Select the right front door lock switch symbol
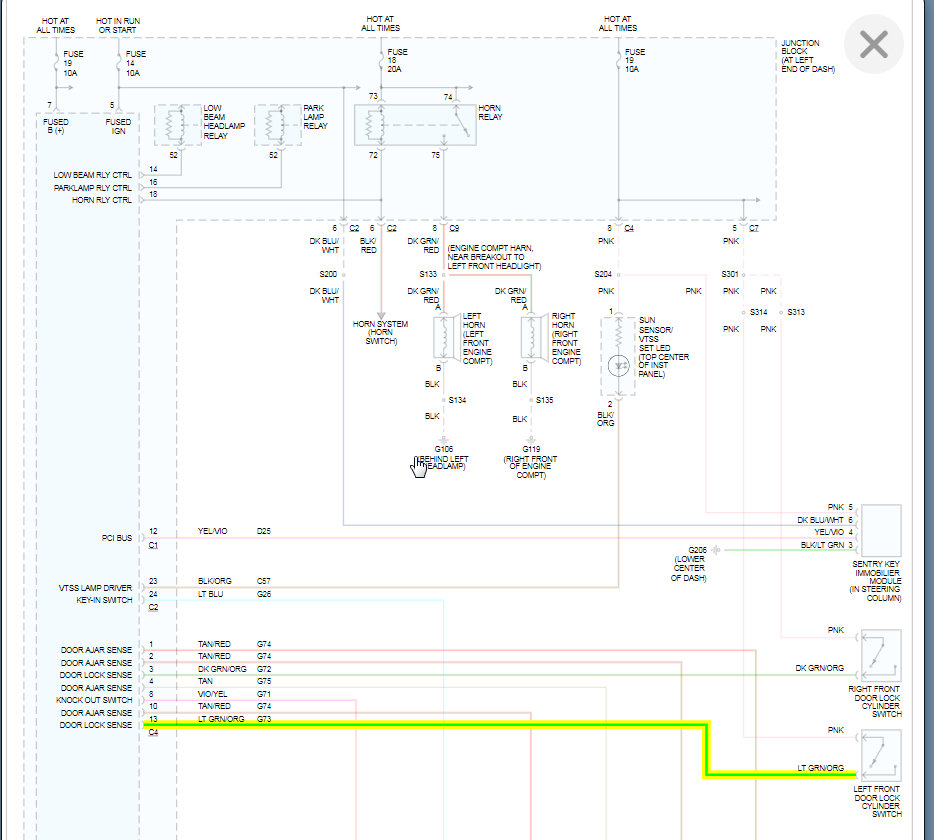Viewport: 934px width, 840px height. click(881, 656)
